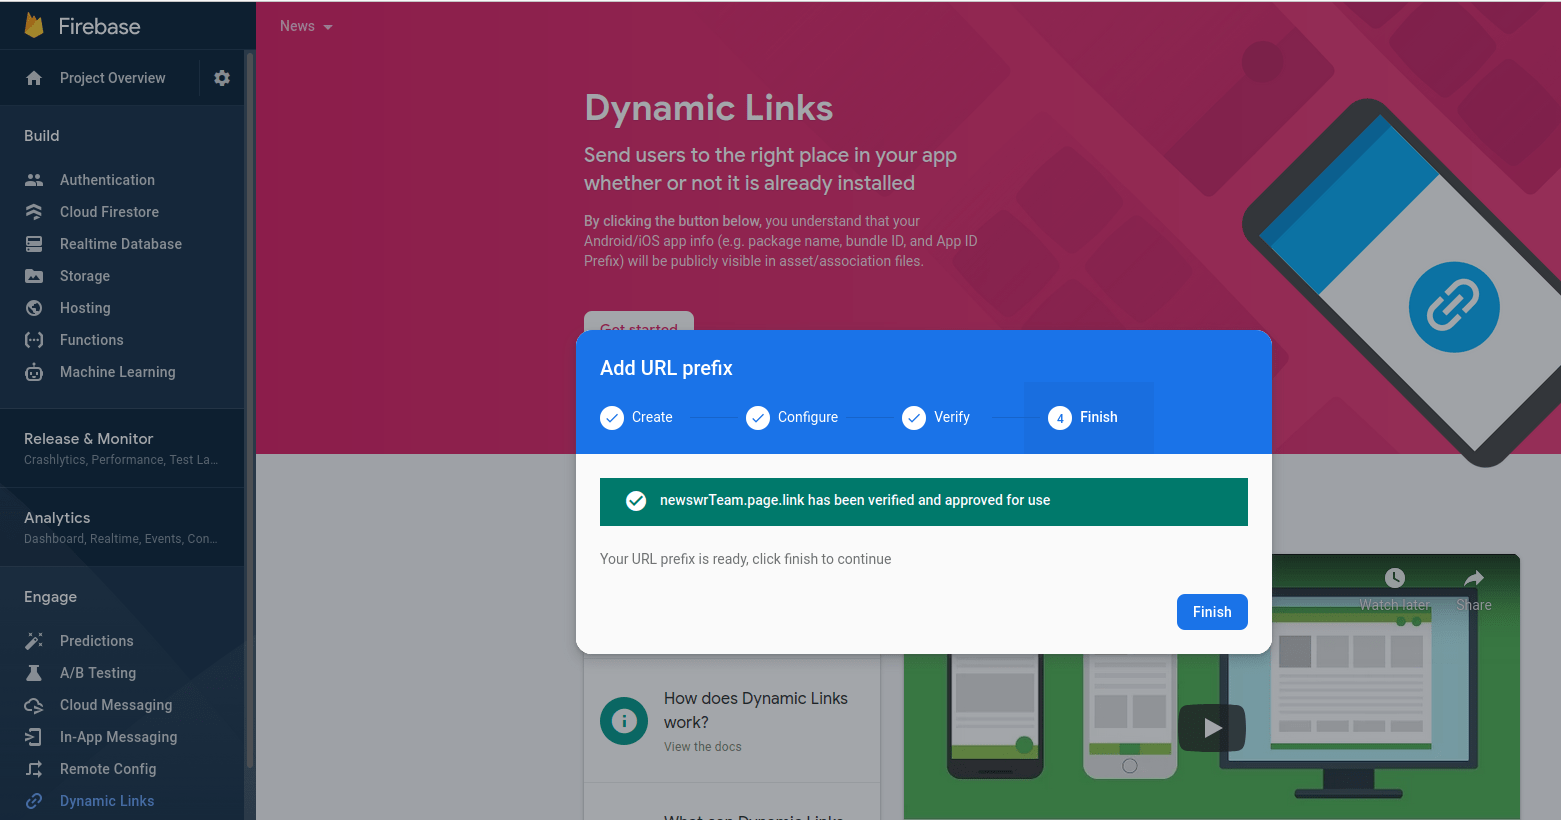The height and width of the screenshot is (820, 1561).
Task: Click the Storage folder icon
Action: click(34, 276)
